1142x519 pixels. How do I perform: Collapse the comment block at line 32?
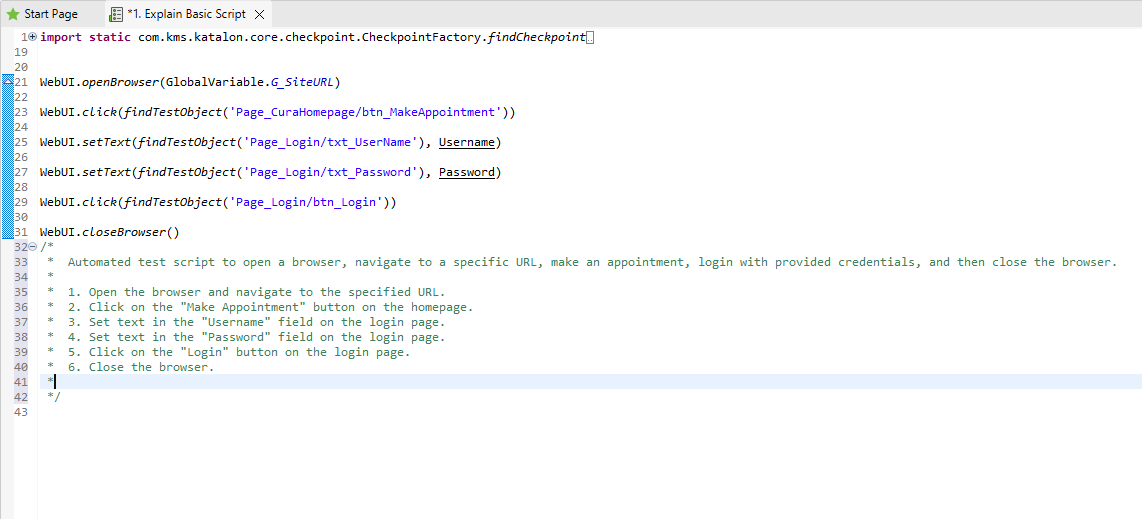[x=33, y=247]
